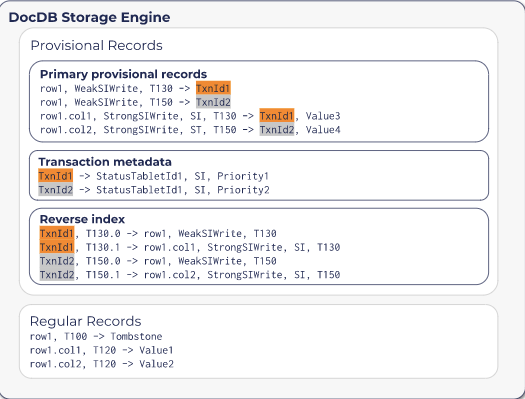Click orange TxnId1 in Transaction metadata
The image size is (525, 399).
(56, 176)
